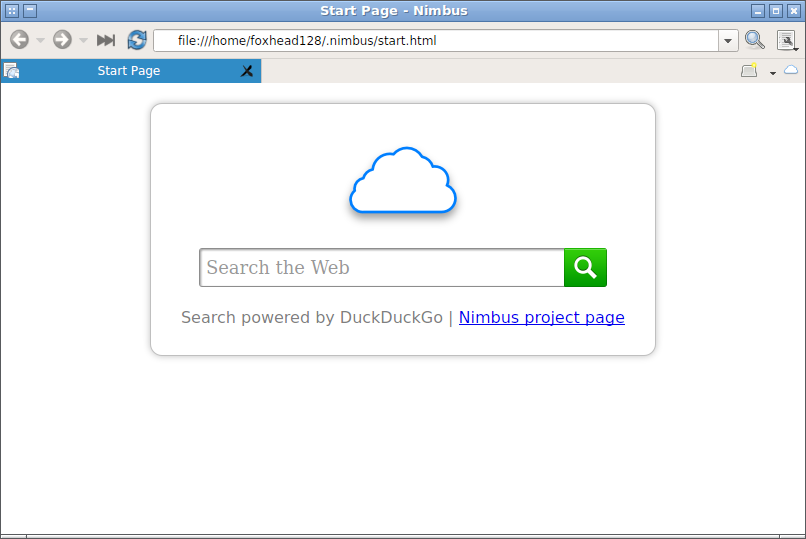Viewport: 806px width, 539px height.
Task: Go forward with the right arrow button
Action: 62,40
